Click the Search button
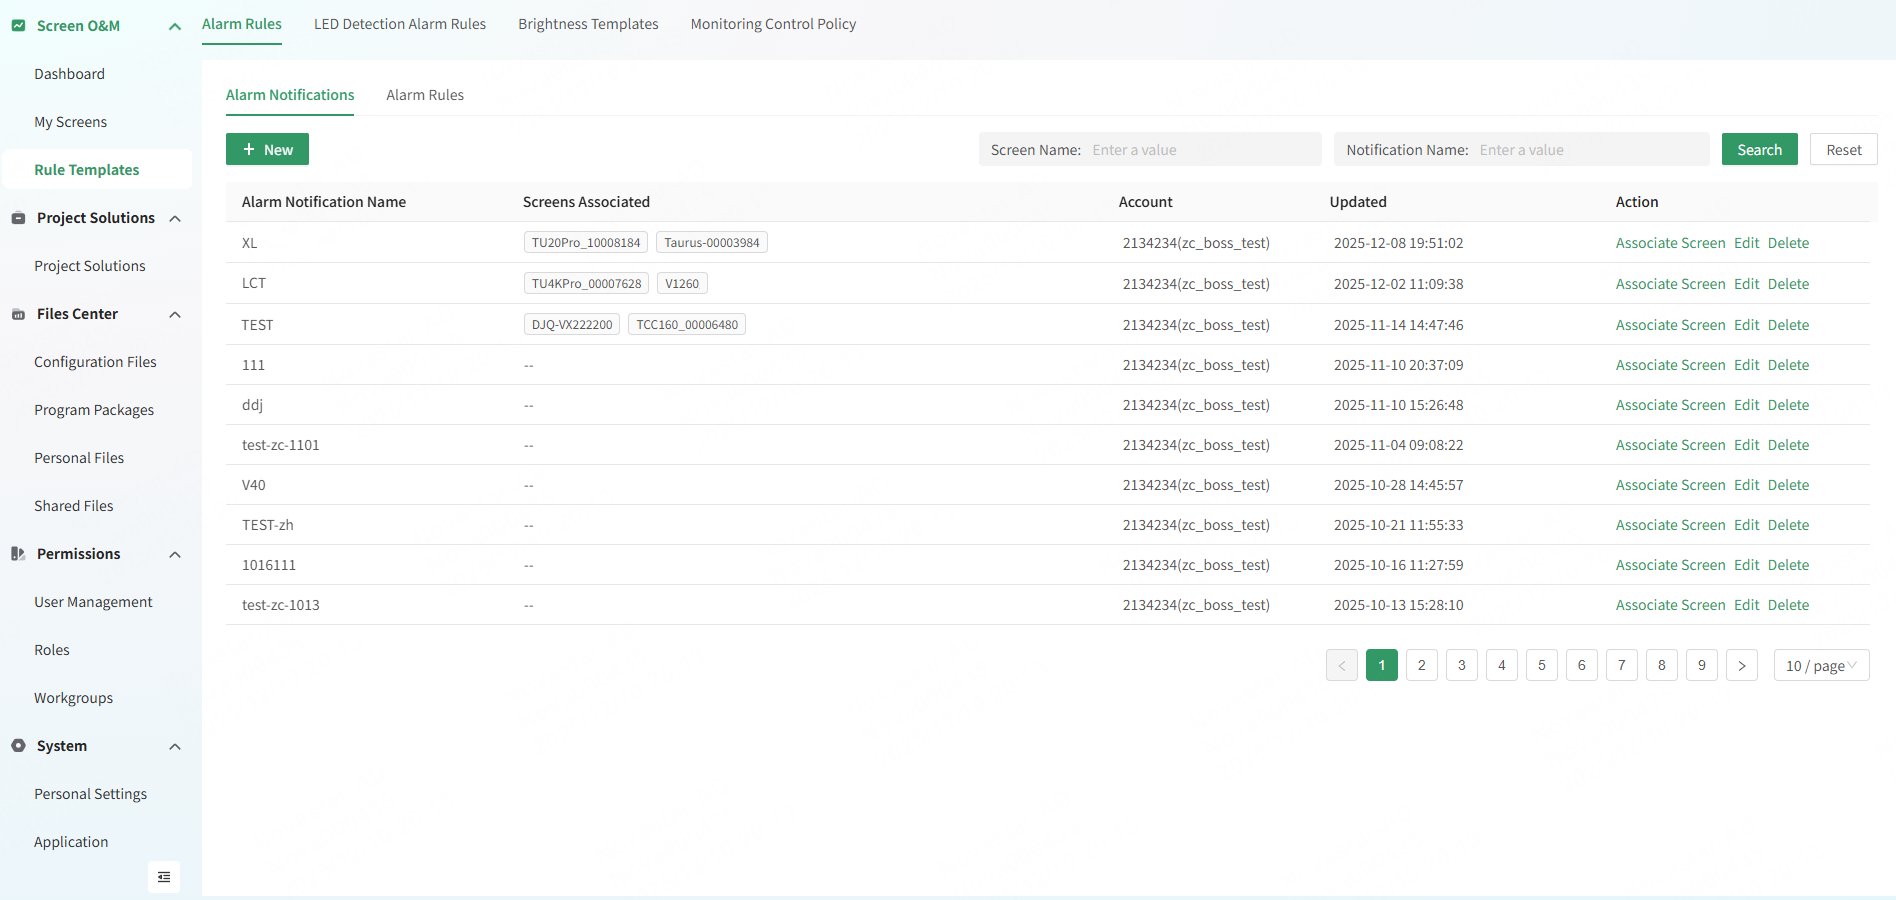Screen dimensions: 1896x900 point(1759,149)
